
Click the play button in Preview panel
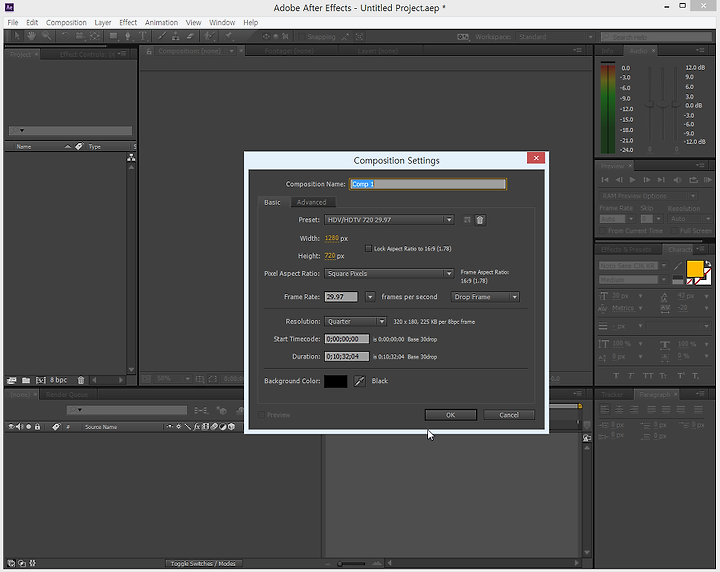coord(632,180)
